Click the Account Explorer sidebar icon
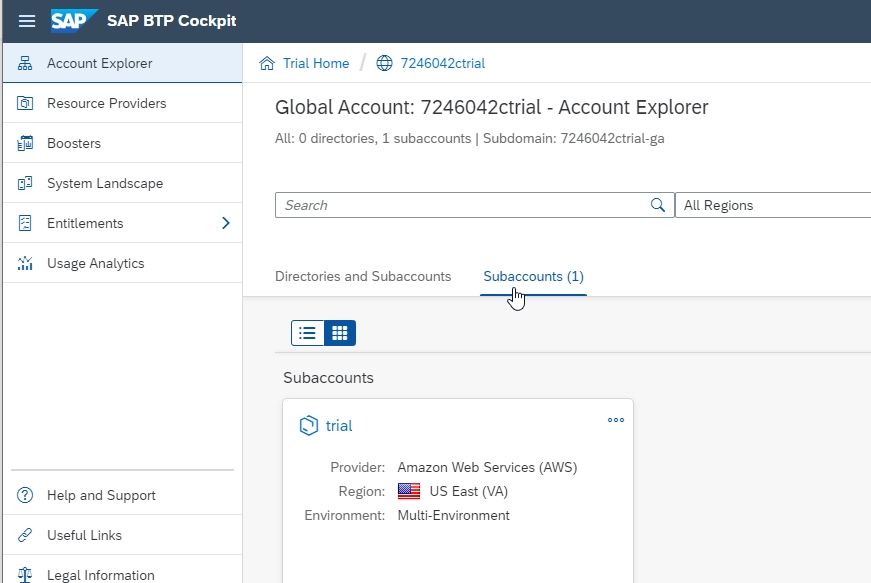Screen dimensions: 871x583 [25, 63]
